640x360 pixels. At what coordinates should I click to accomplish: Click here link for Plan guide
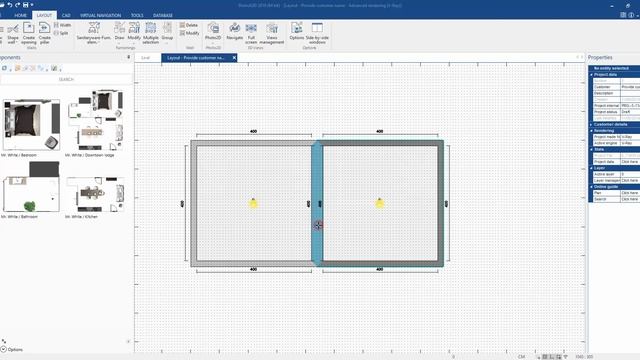click(630, 193)
